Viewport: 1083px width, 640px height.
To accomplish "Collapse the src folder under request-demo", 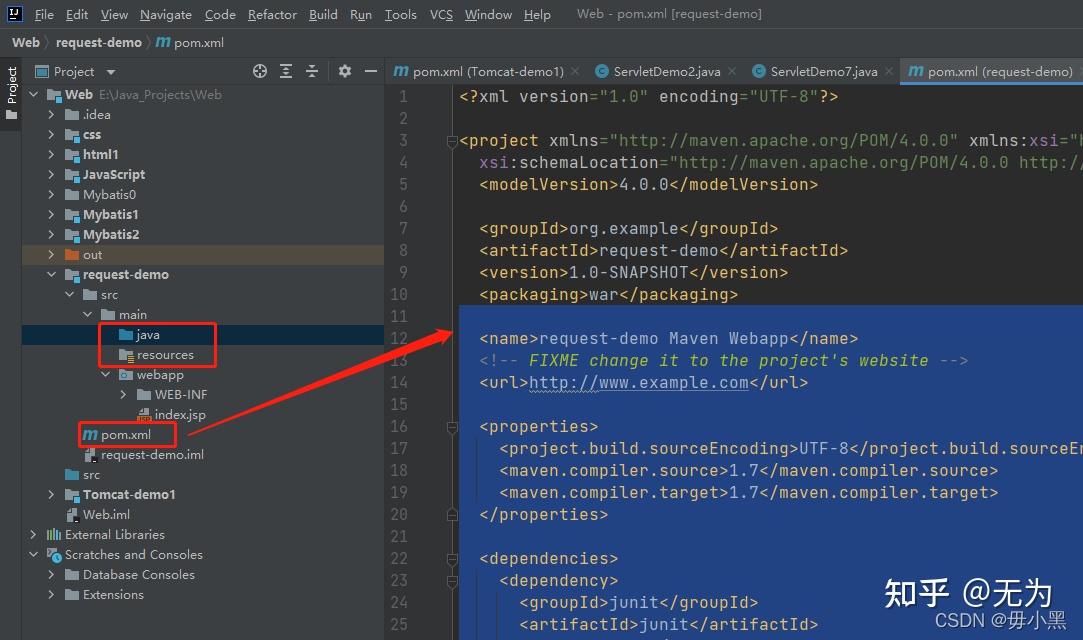I will [x=70, y=295].
